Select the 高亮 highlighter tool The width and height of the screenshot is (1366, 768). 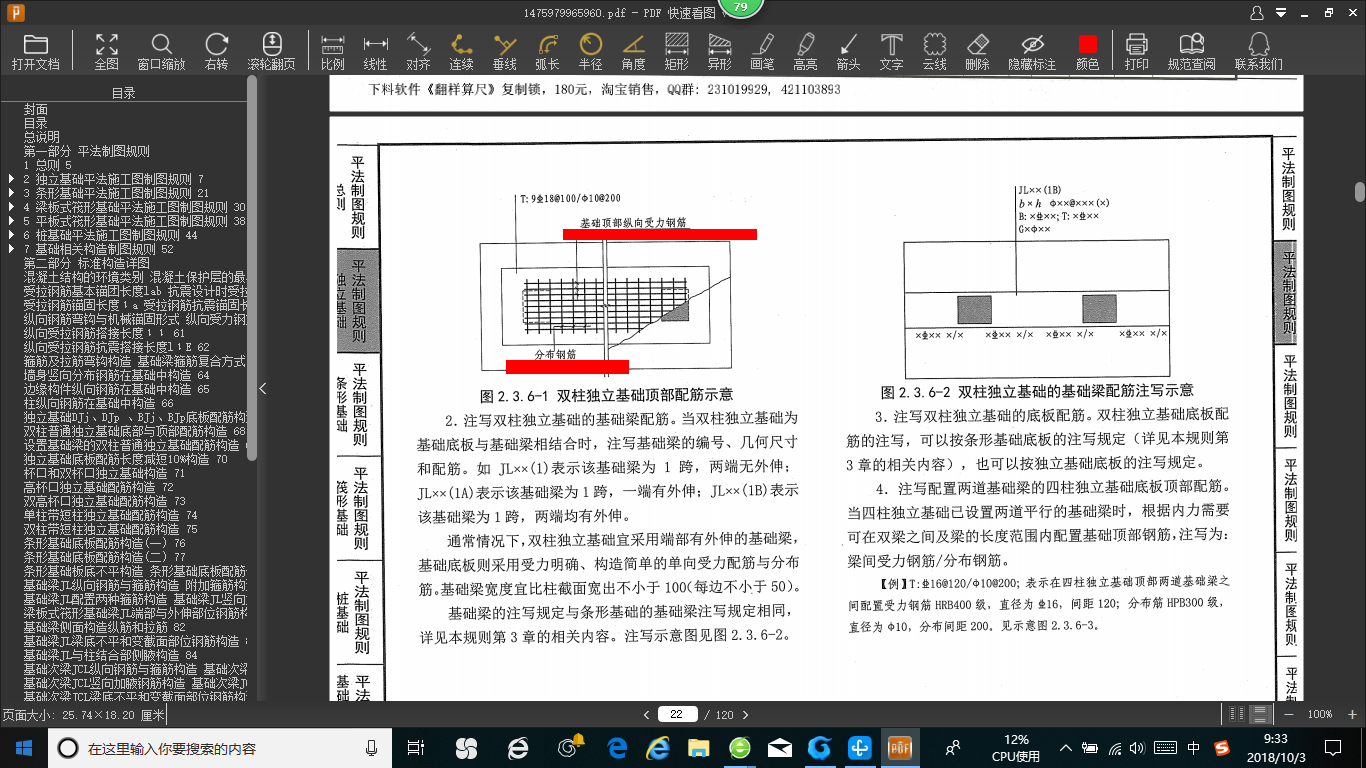[805, 51]
